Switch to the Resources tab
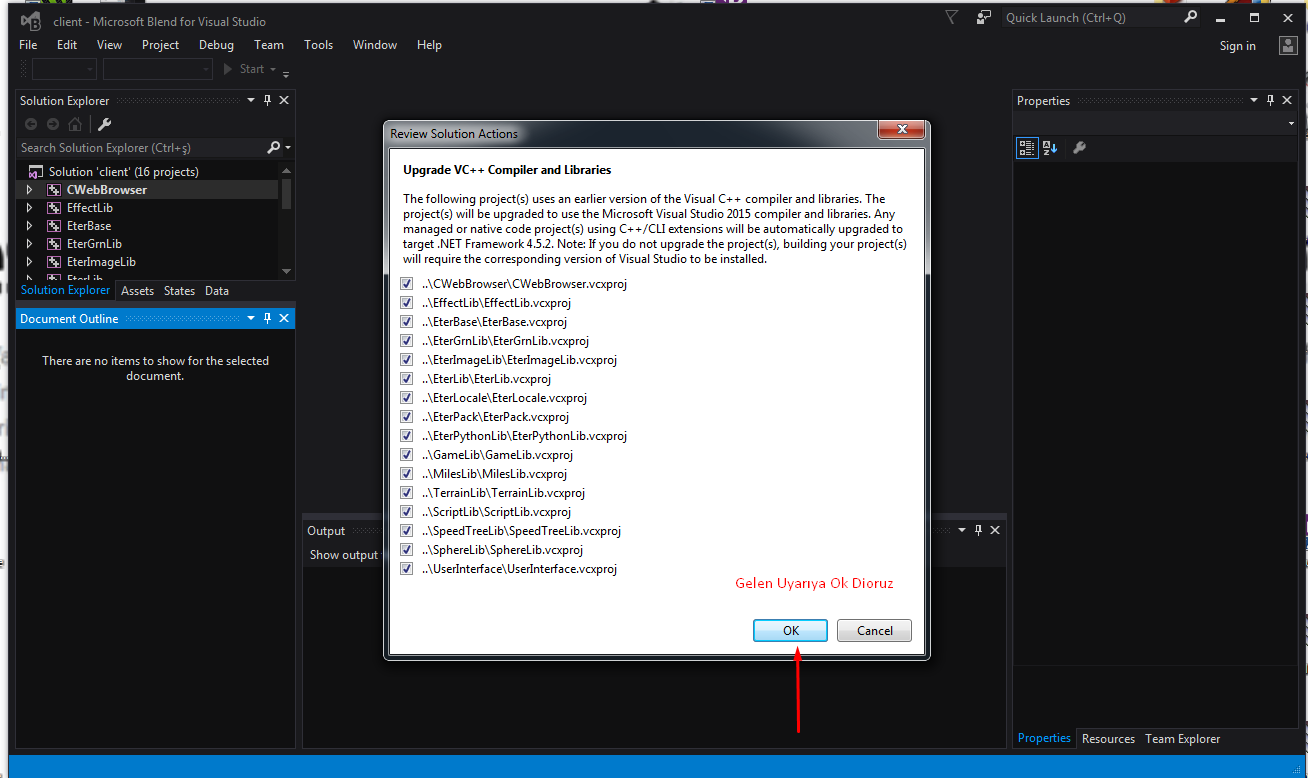The width and height of the screenshot is (1308, 778). pos(1109,739)
